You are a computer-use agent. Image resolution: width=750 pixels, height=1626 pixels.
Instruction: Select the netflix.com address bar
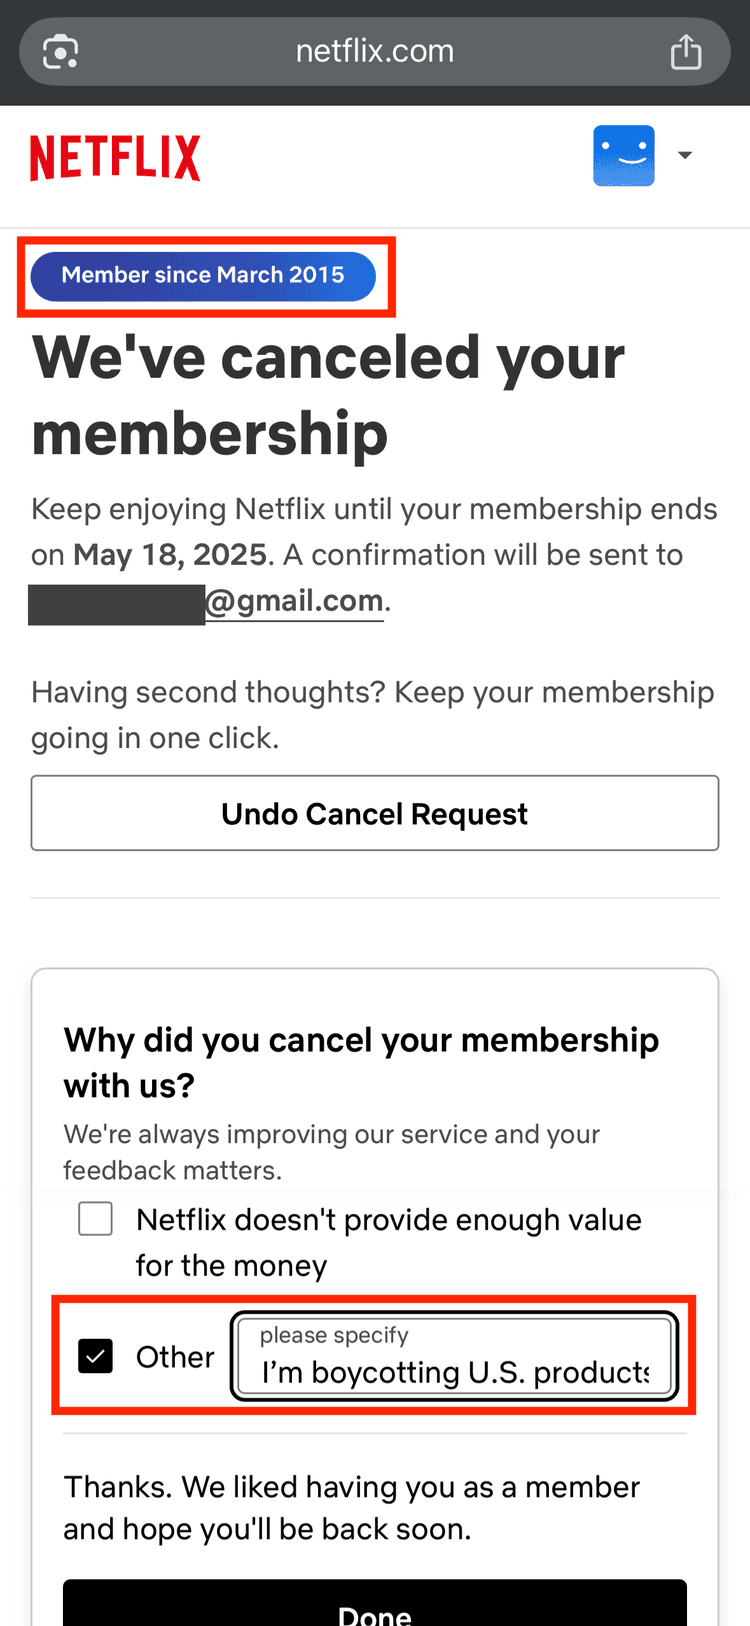(x=375, y=51)
